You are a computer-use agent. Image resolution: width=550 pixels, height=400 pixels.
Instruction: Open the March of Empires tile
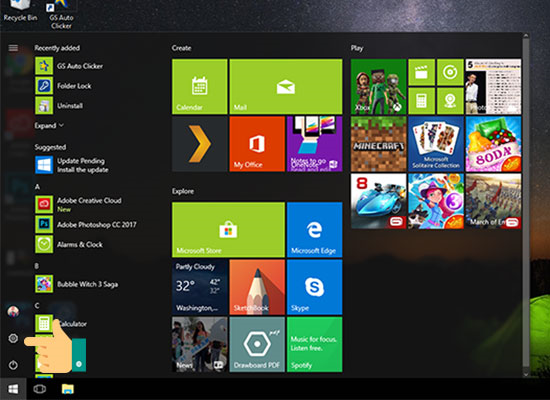click(494, 201)
